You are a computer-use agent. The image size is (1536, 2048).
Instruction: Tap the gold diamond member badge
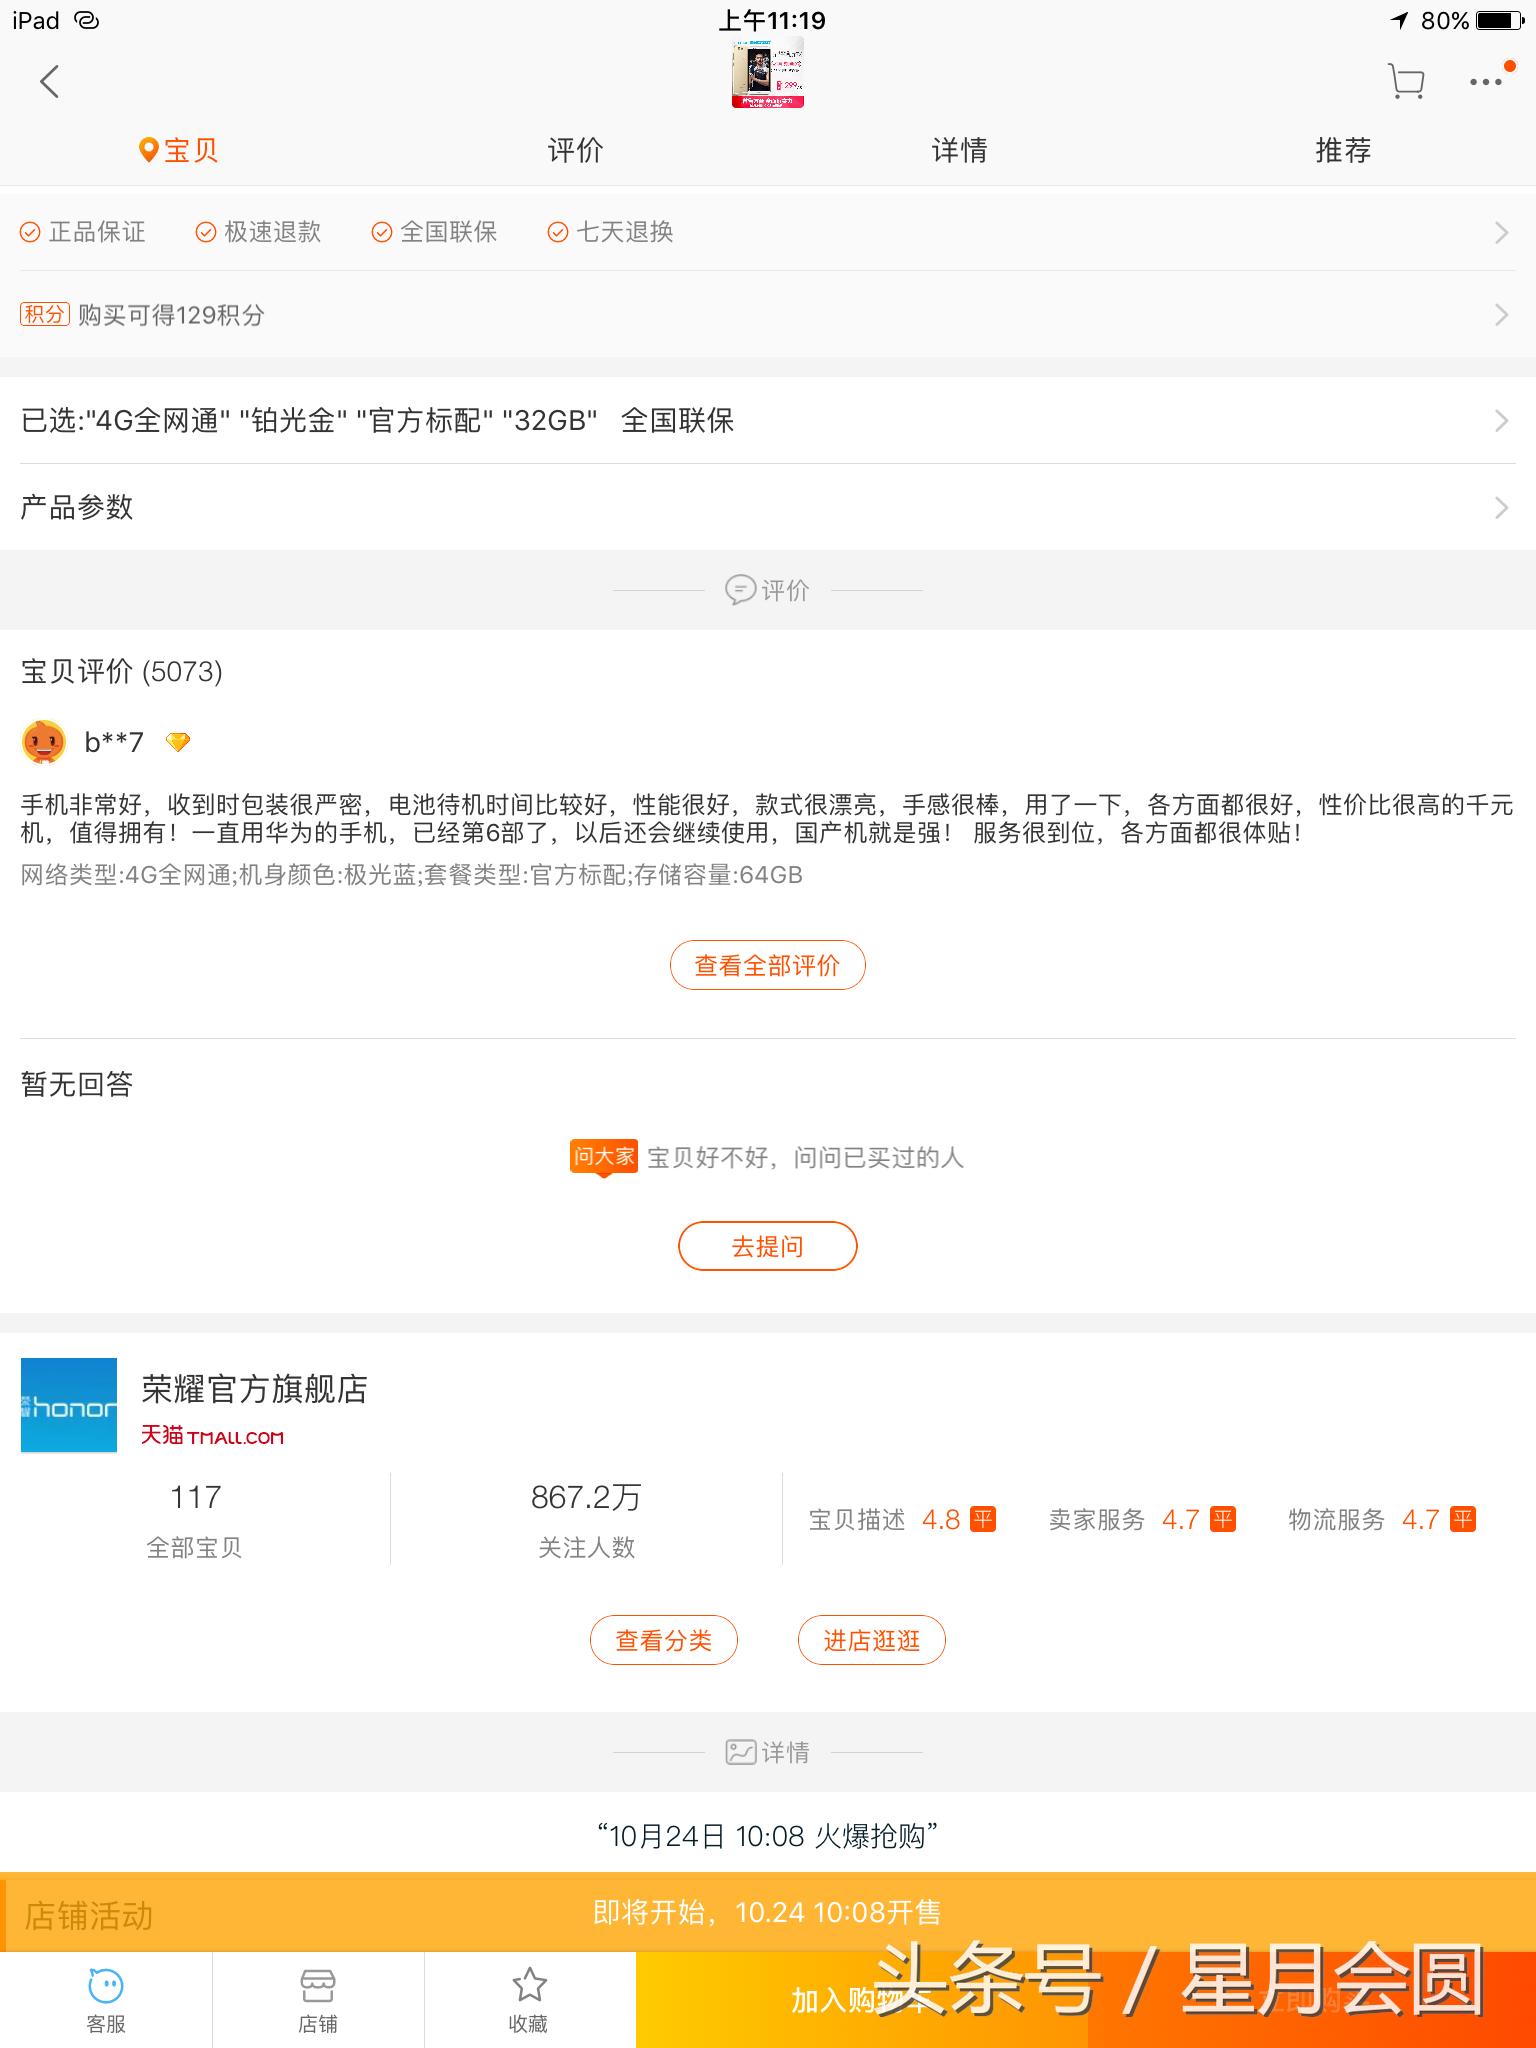(x=178, y=742)
